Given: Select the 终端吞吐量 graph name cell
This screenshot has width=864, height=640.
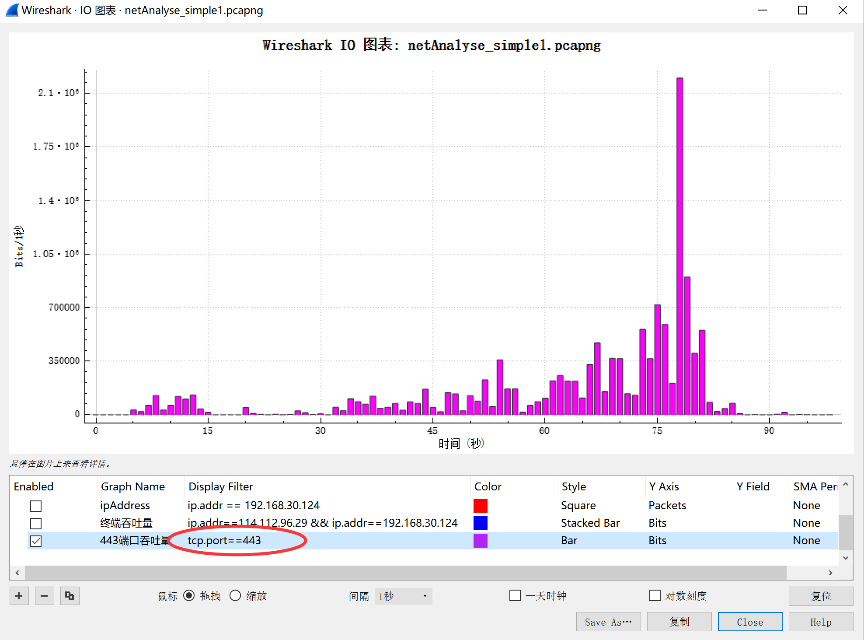Looking at the screenshot, I should point(126,523).
